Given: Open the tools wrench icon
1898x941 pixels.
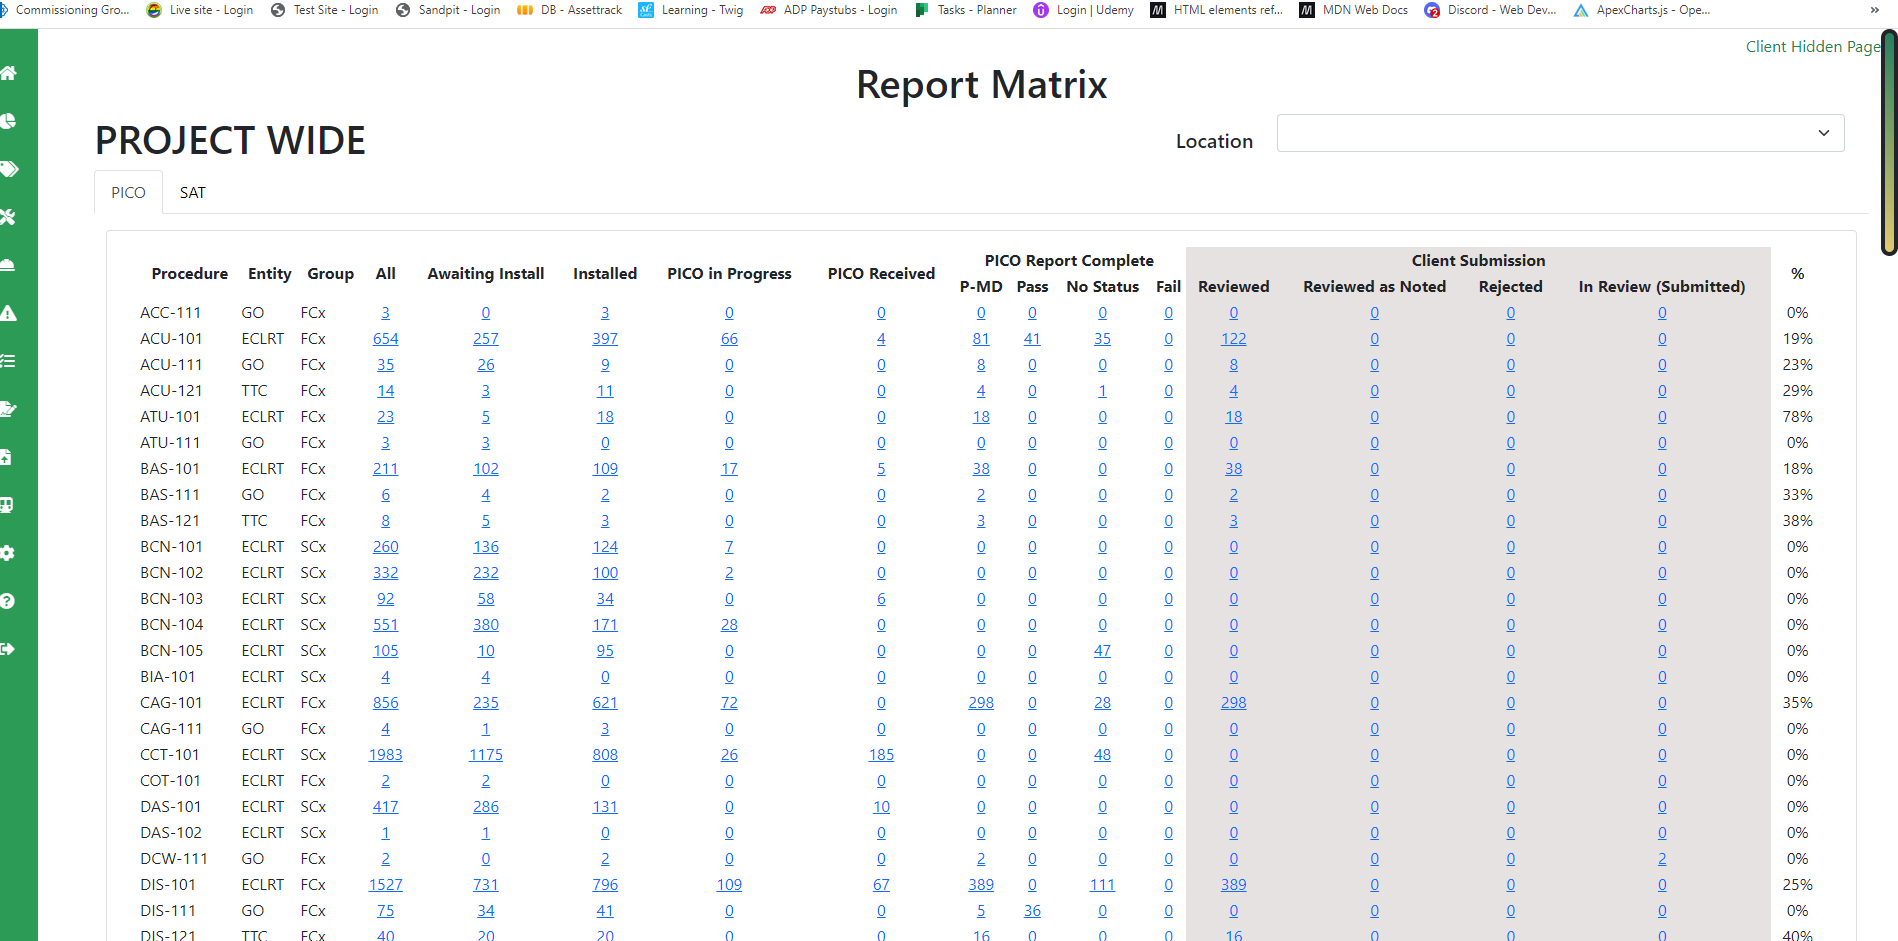Looking at the screenshot, I should click(x=9, y=217).
